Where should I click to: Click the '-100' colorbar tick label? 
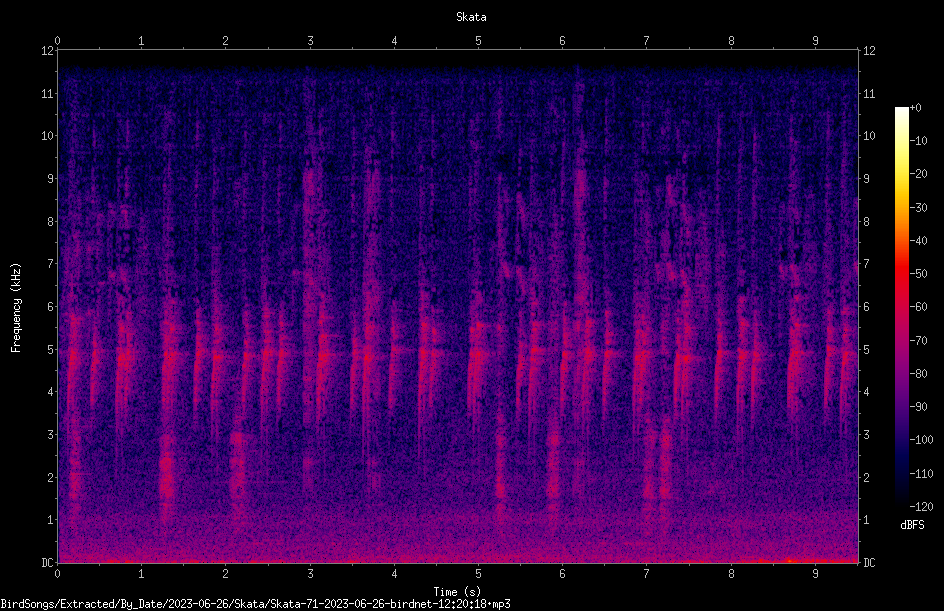922,440
